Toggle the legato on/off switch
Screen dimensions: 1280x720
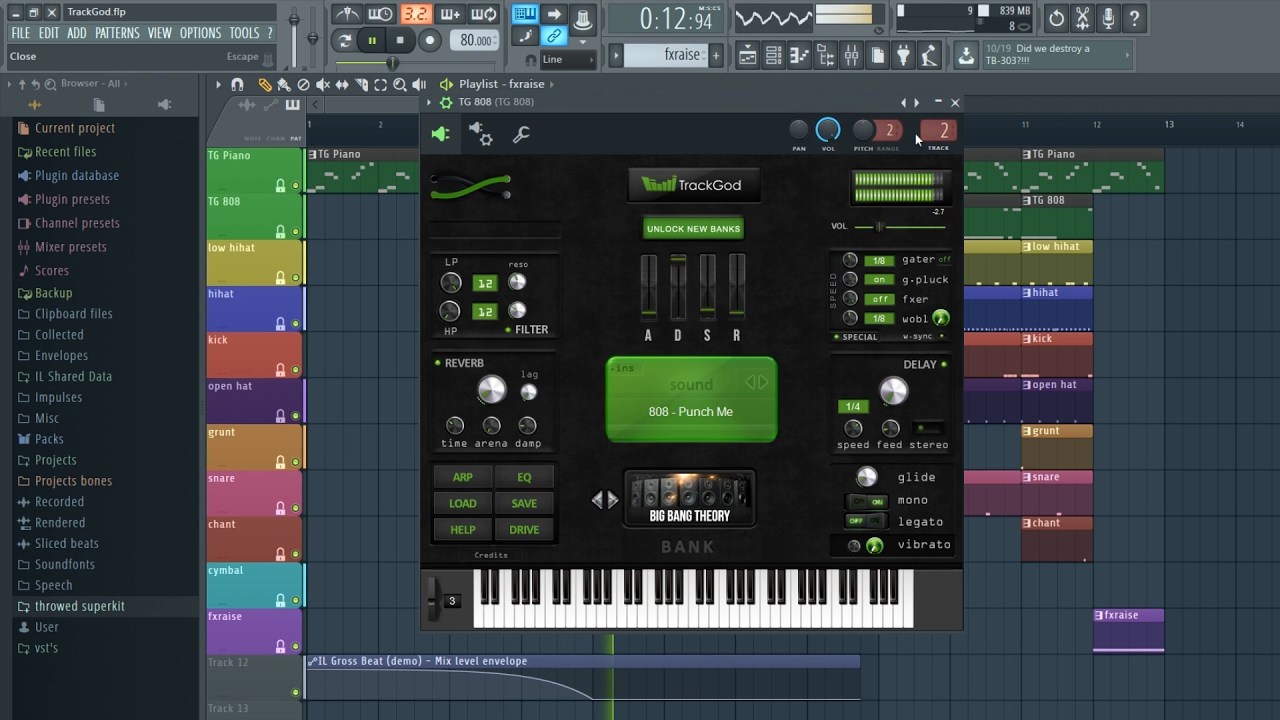866,522
